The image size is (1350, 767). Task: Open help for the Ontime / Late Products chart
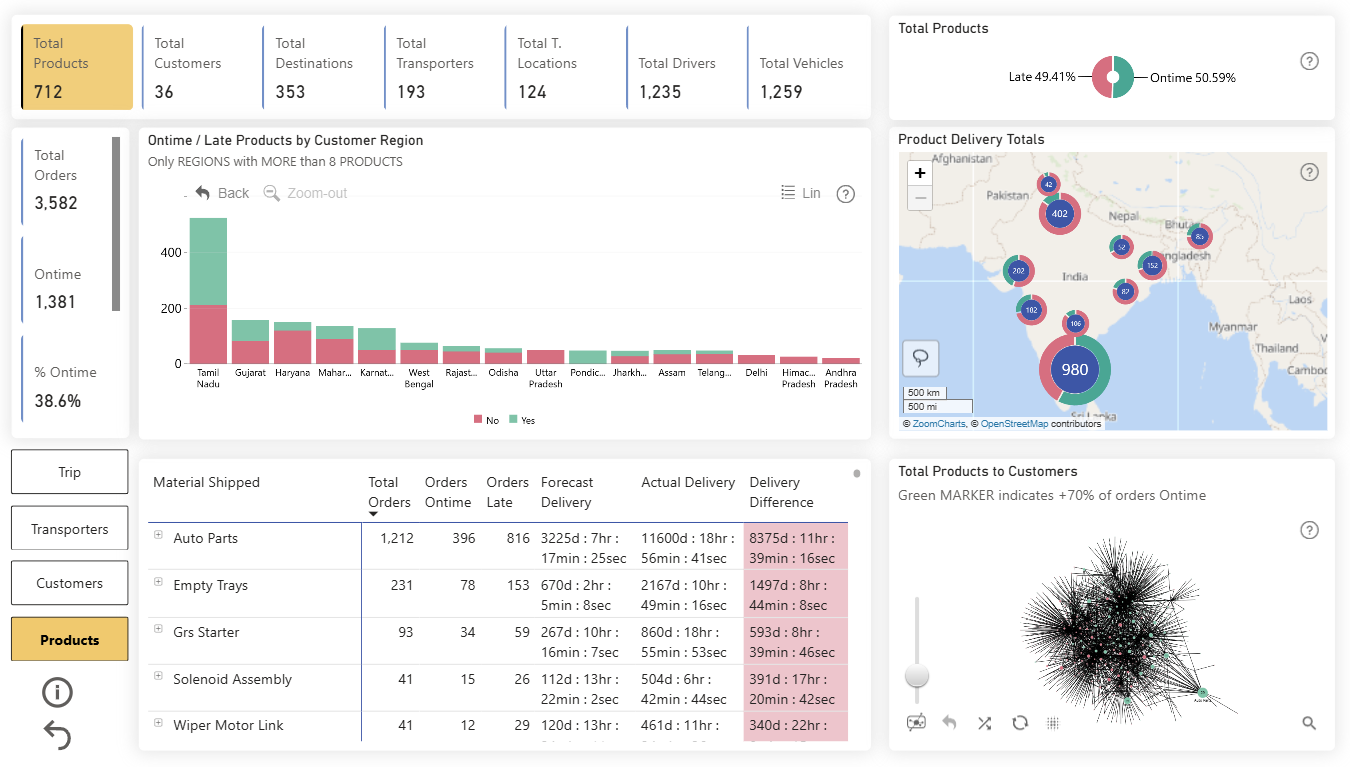(x=845, y=194)
